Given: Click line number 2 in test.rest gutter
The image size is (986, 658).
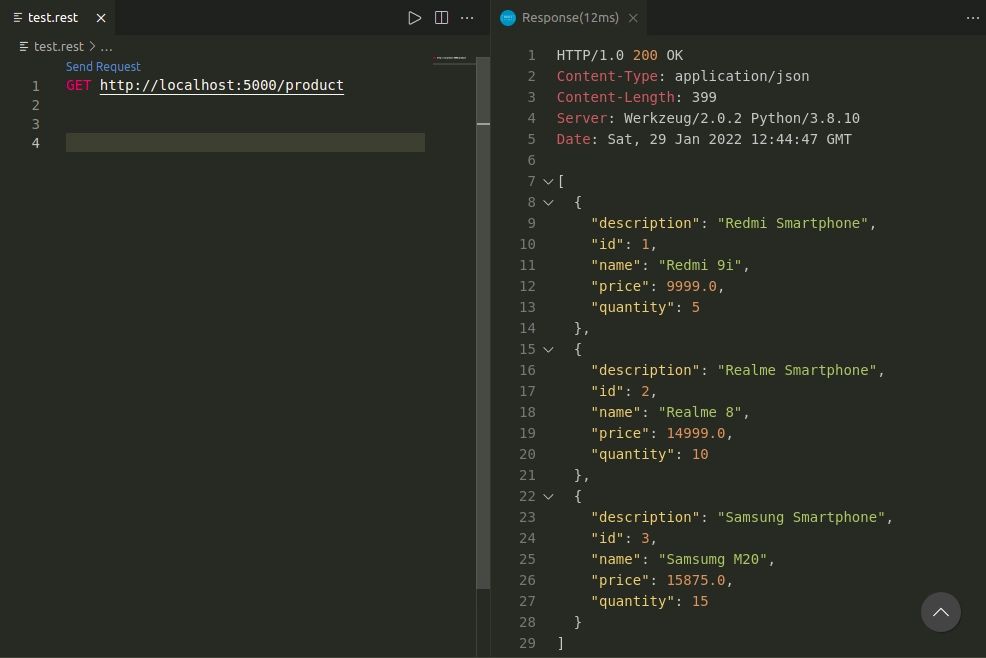Looking at the screenshot, I should (x=36, y=105).
